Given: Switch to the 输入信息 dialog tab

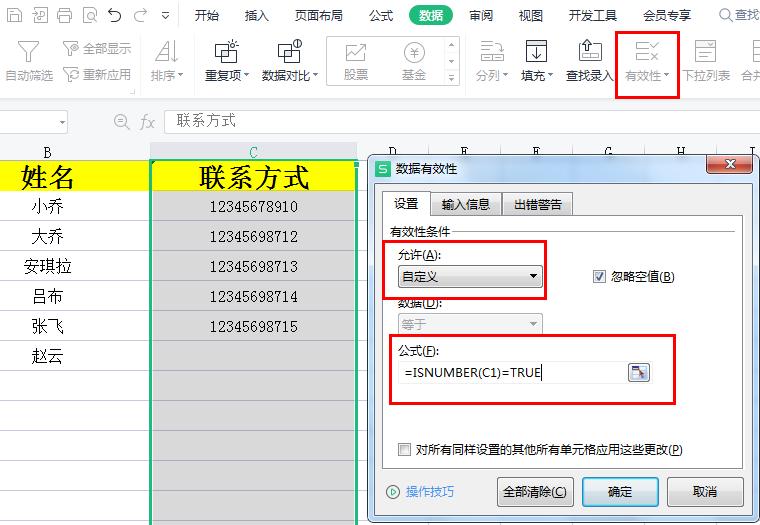Looking at the screenshot, I should point(466,205).
